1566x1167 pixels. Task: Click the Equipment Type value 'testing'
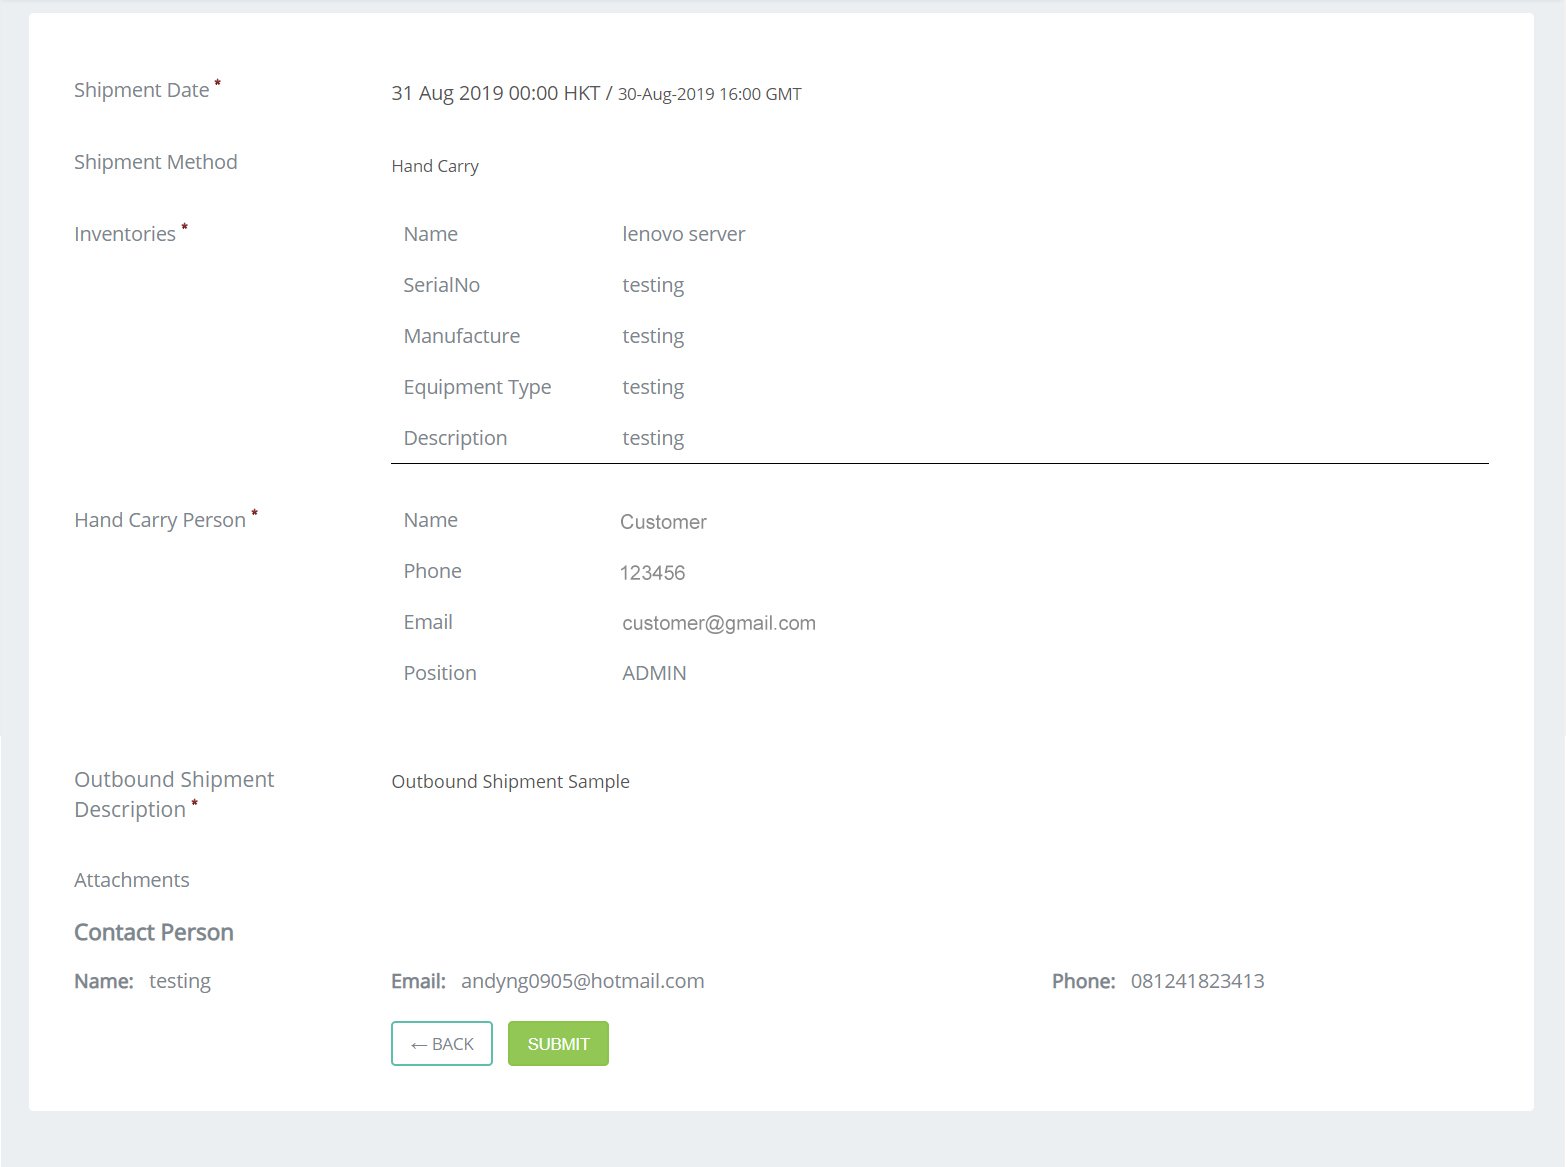click(x=653, y=387)
